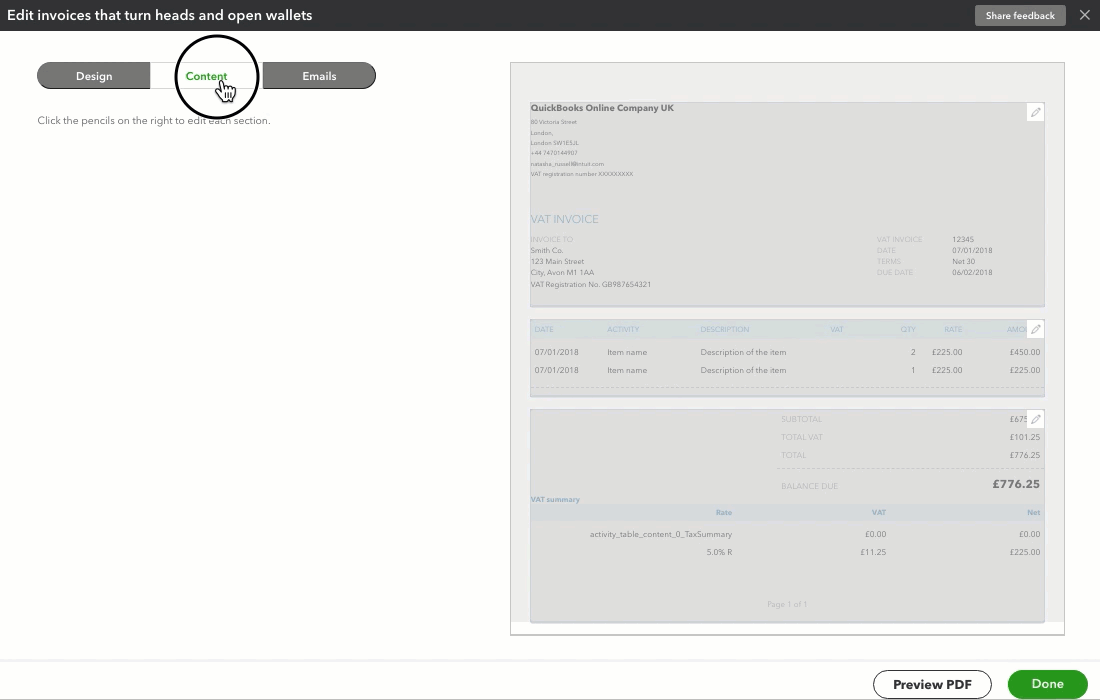Select the Content tab
Screen dimensions: 1100x700
[x=206, y=76]
